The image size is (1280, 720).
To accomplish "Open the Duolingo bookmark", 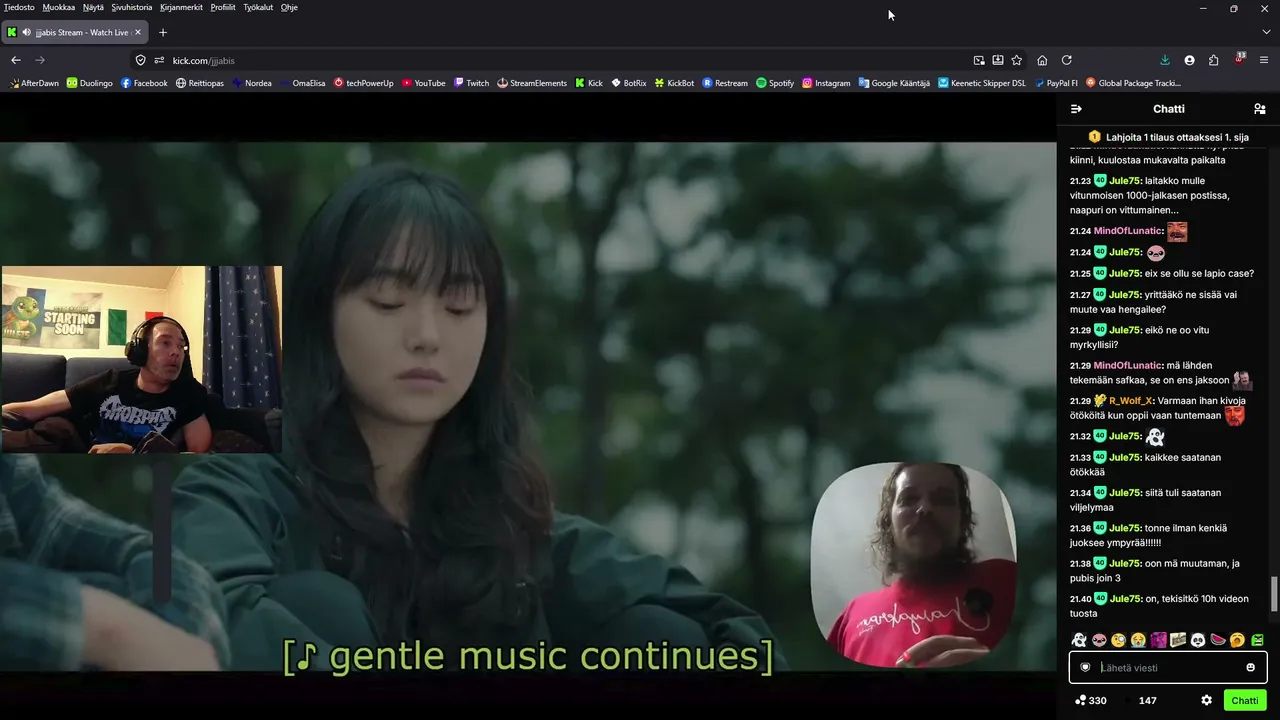I will point(90,83).
